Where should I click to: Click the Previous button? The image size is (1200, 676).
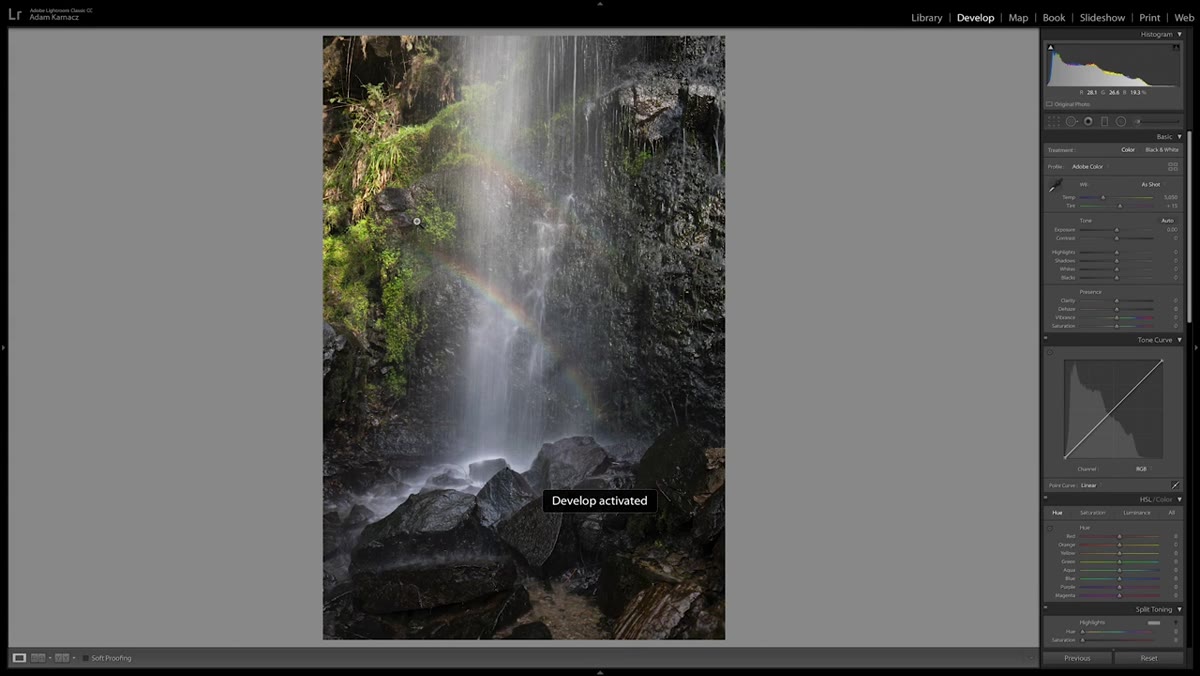[1077, 658]
